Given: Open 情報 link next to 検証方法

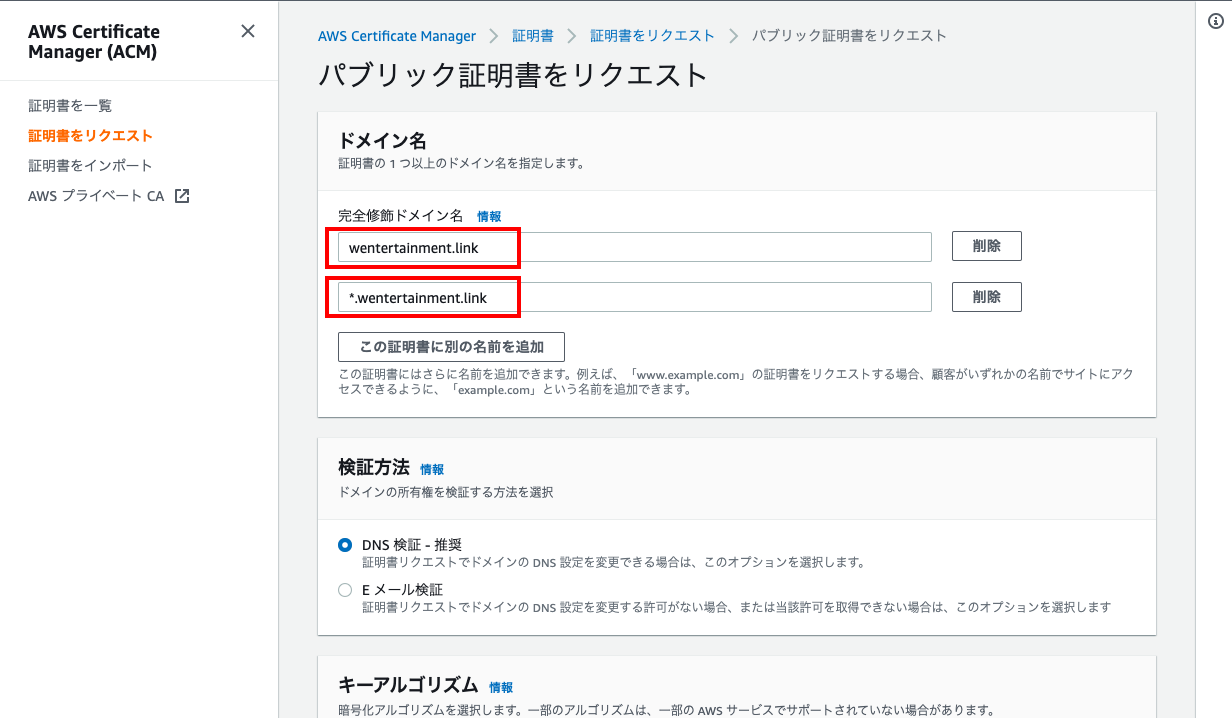Looking at the screenshot, I should [432, 469].
